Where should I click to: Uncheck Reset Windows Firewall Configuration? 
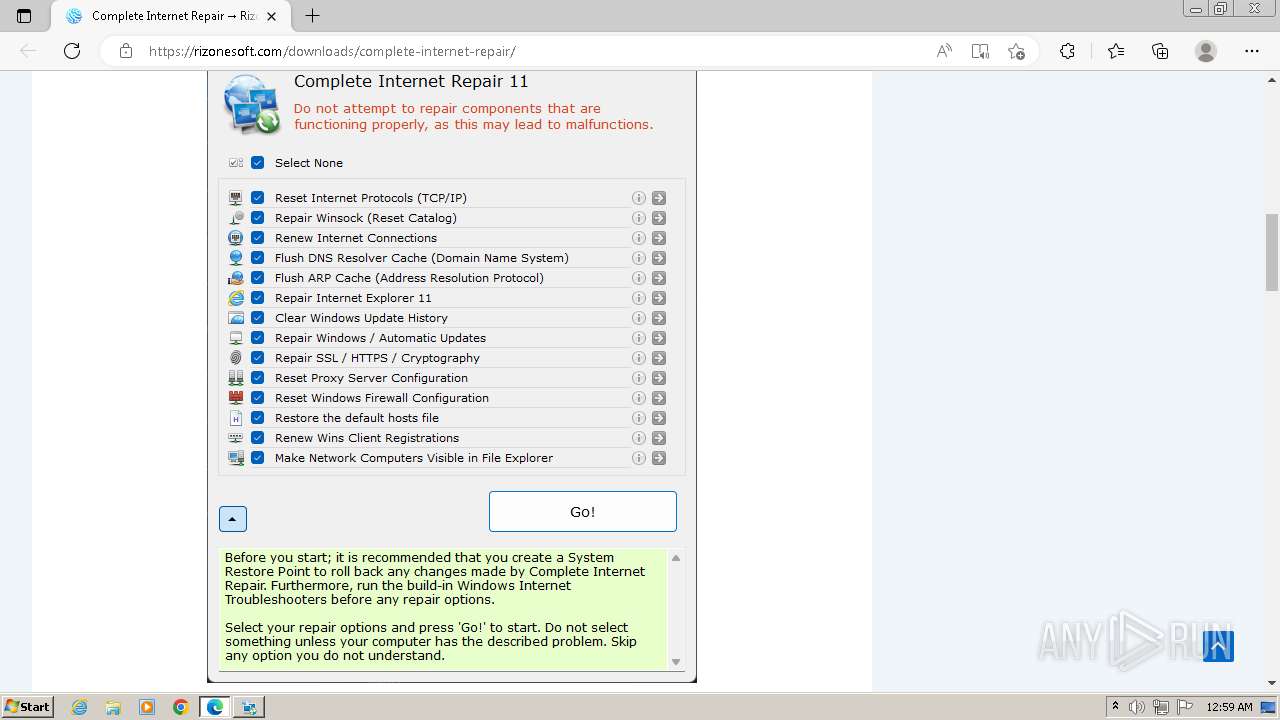click(258, 398)
